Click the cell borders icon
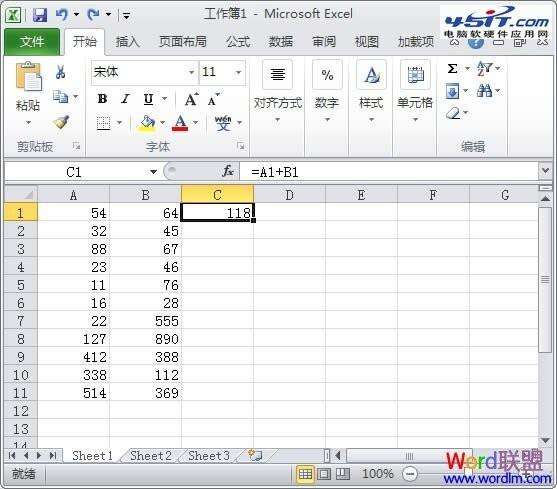The height and width of the screenshot is (489, 557). (x=103, y=123)
